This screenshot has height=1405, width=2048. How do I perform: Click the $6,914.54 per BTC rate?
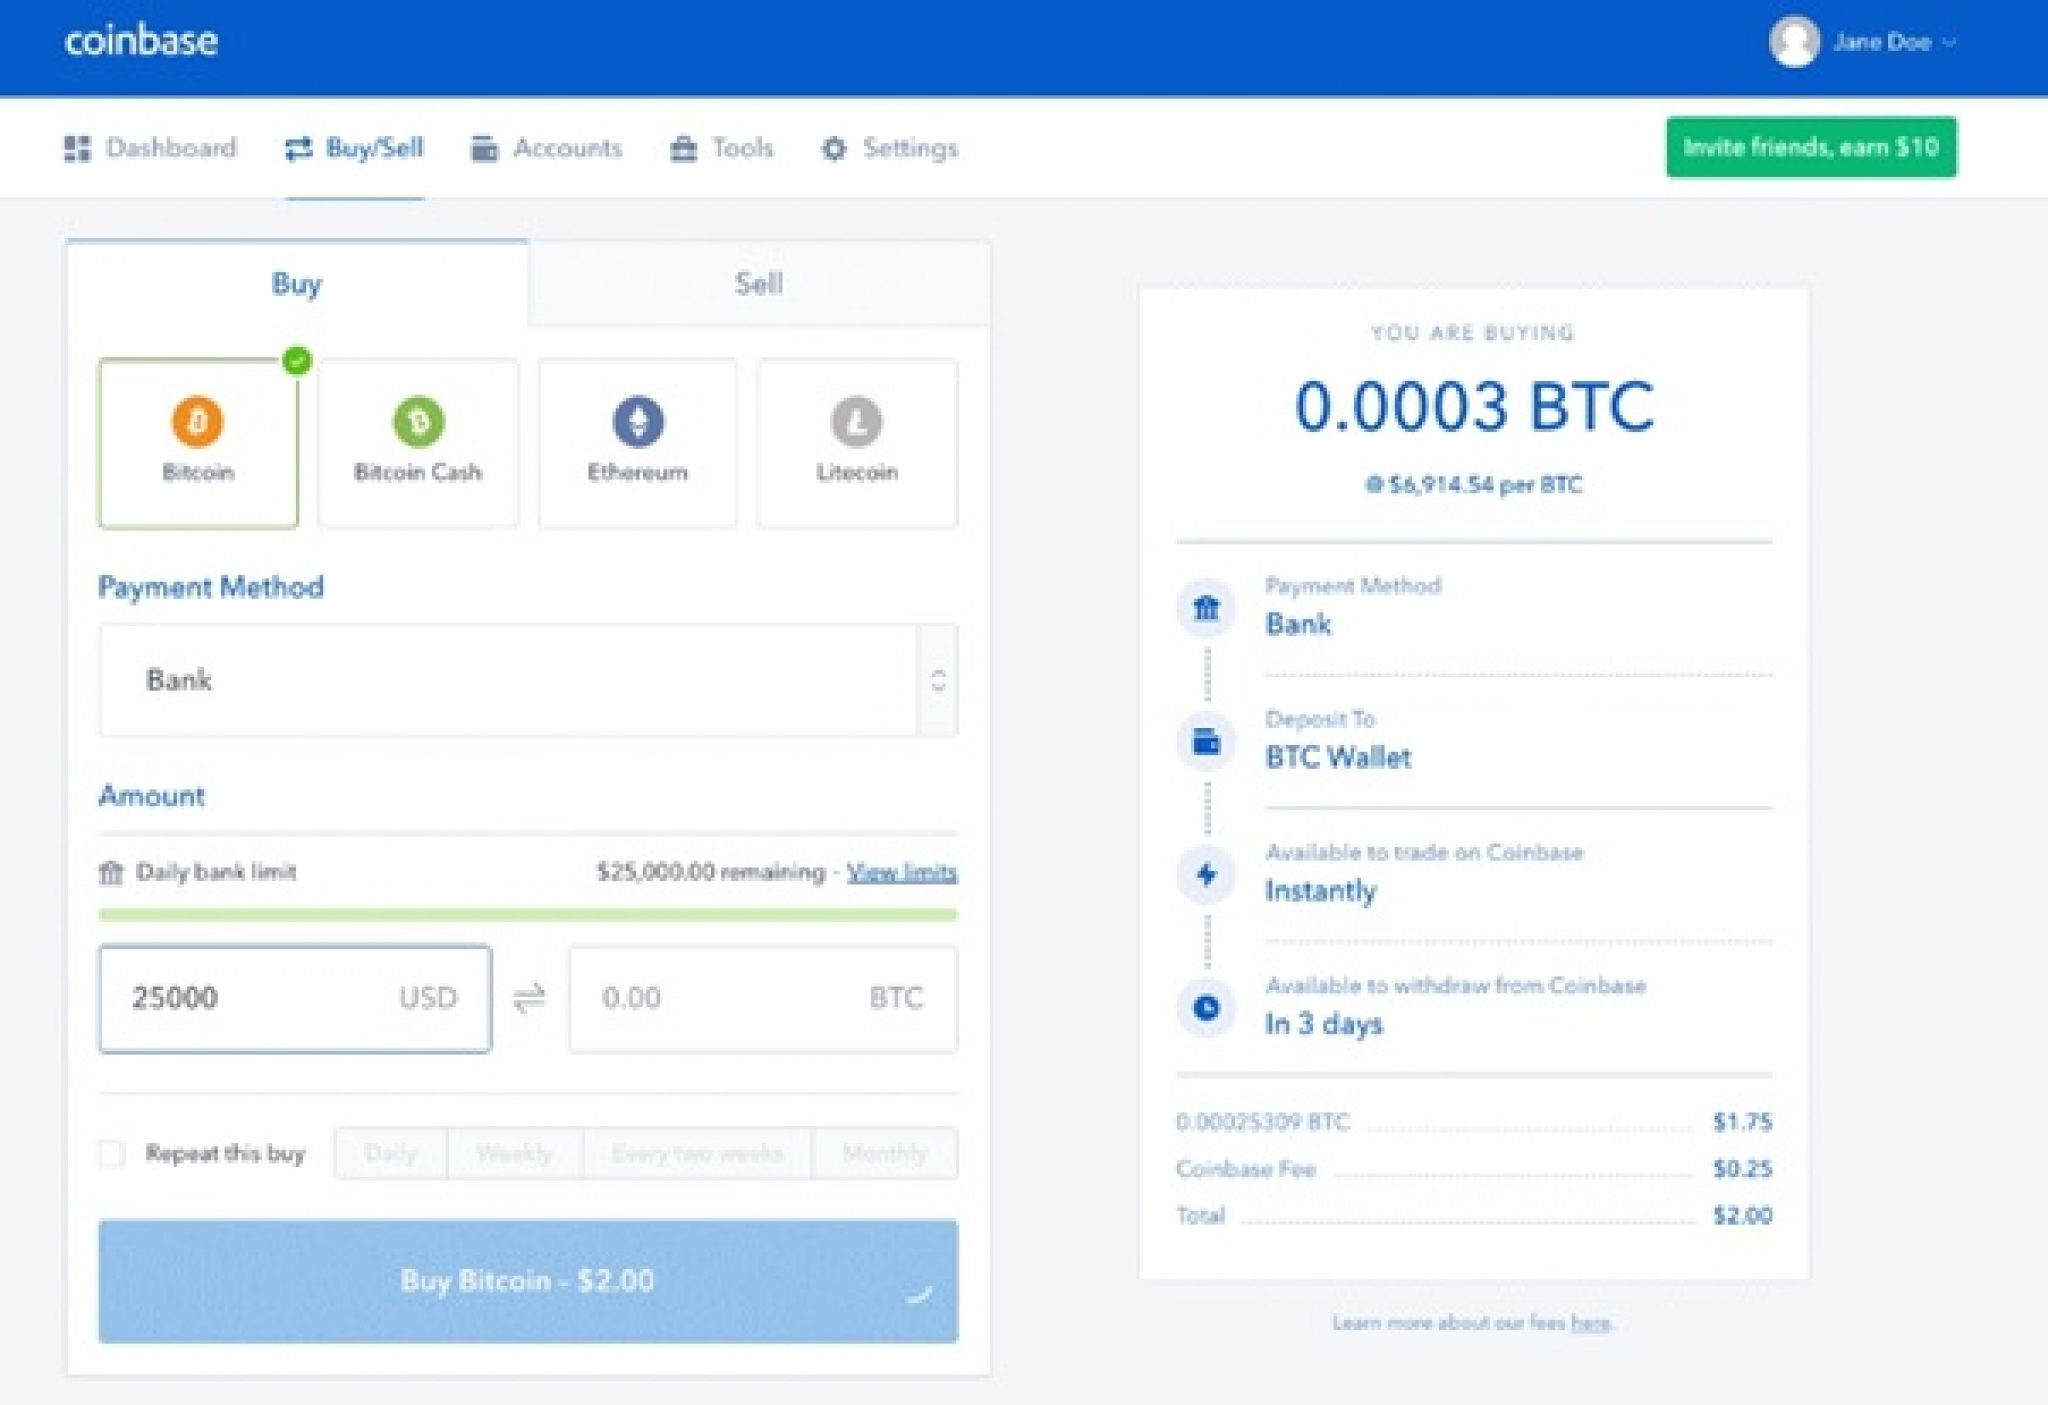pyautogui.click(x=1474, y=485)
